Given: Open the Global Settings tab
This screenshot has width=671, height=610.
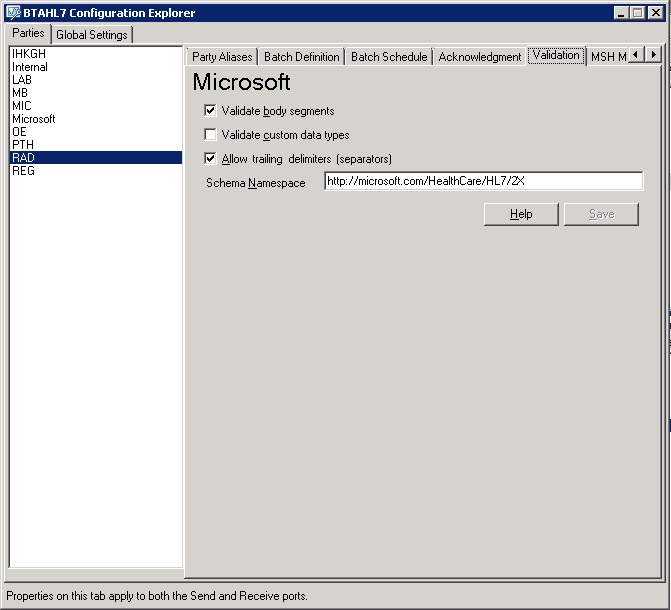Looking at the screenshot, I should (92, 35).
